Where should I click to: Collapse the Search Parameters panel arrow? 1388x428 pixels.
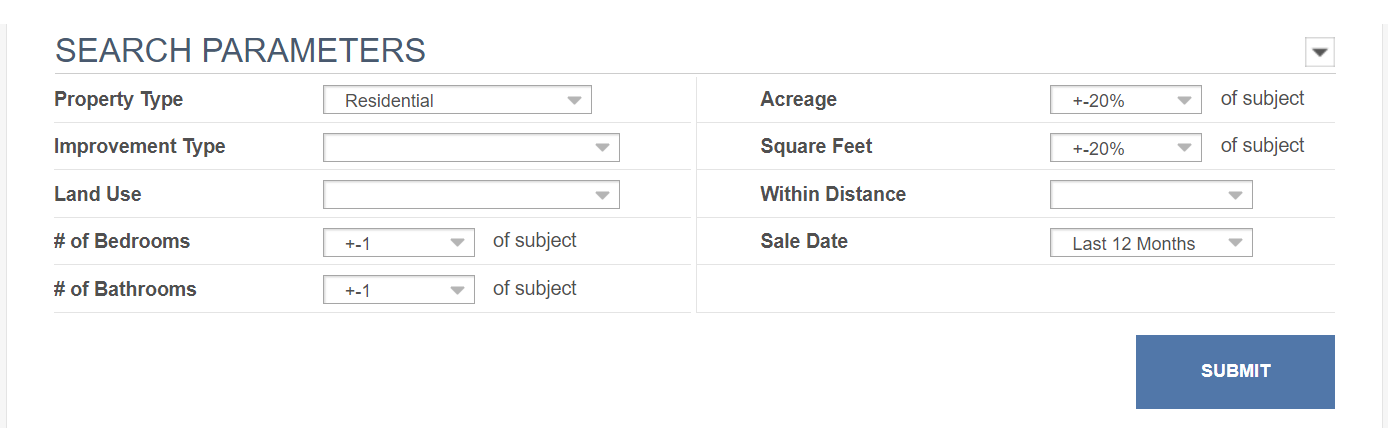coord(1320,52)
